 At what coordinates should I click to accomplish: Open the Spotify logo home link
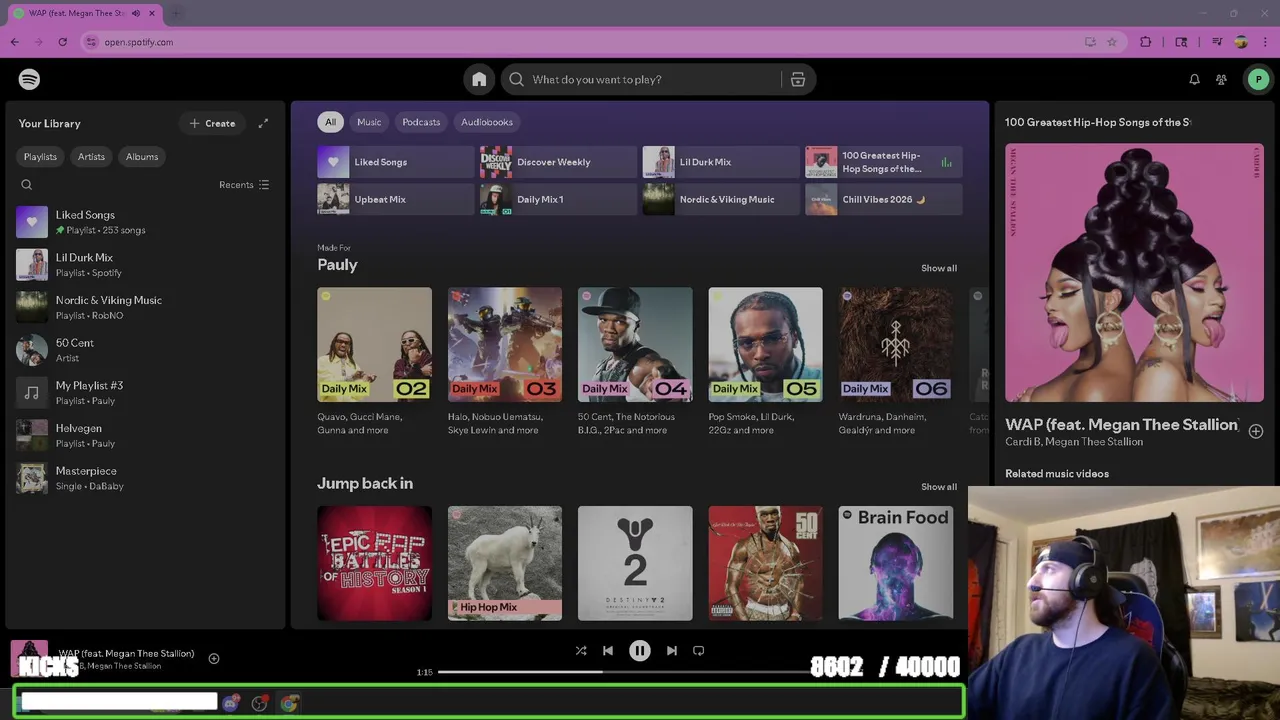29,79
